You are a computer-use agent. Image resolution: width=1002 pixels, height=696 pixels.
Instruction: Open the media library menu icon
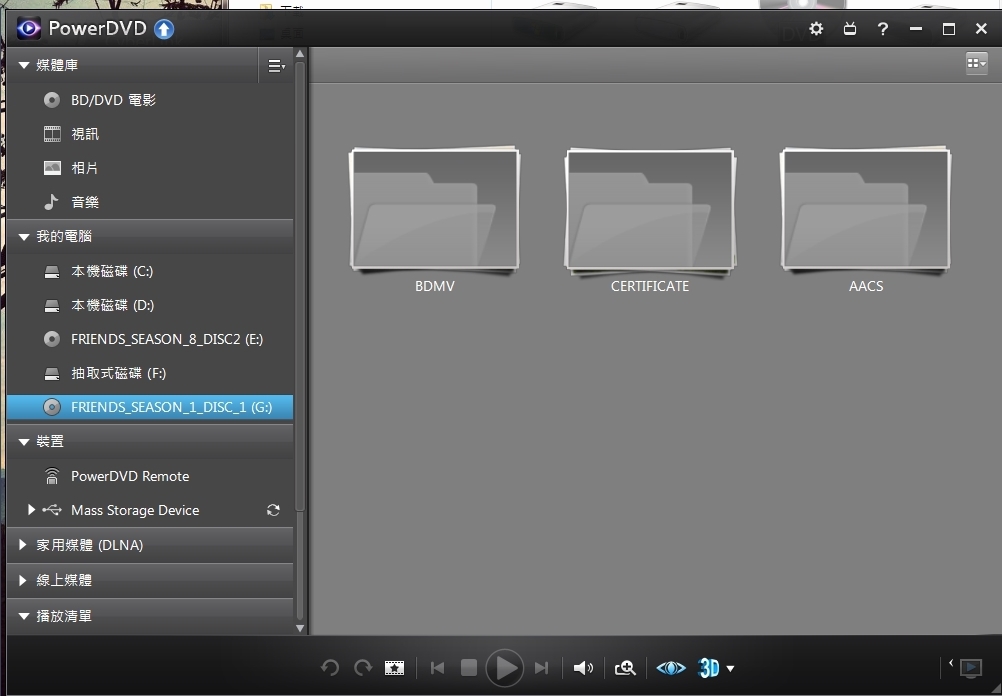coord(276,66)
